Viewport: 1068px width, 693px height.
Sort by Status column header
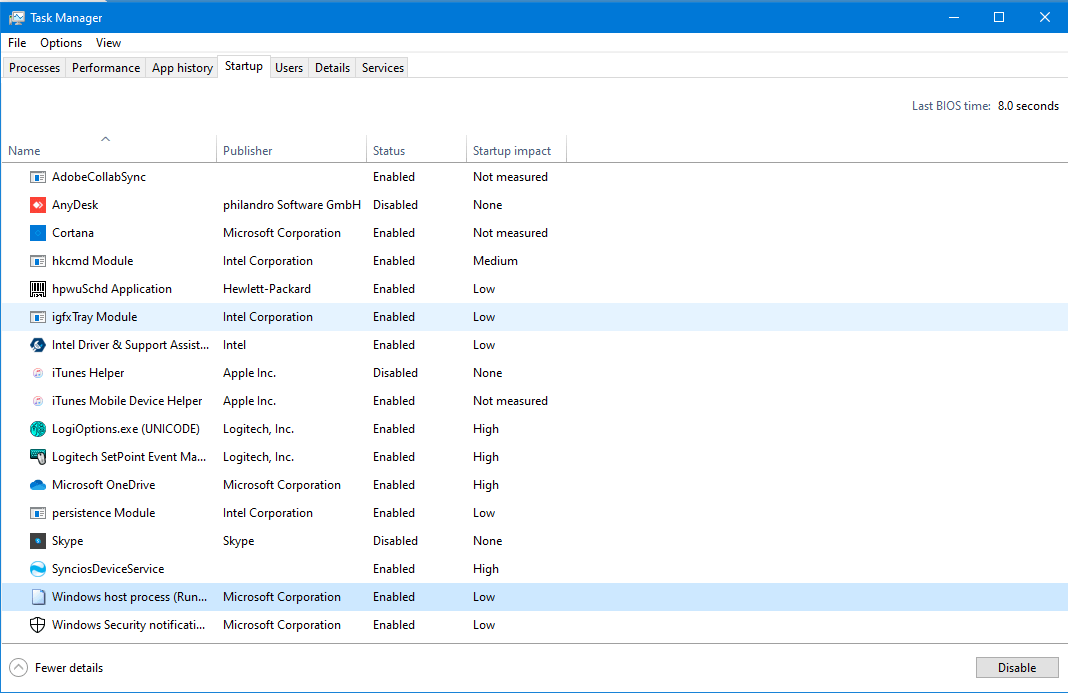coord(389,151)
